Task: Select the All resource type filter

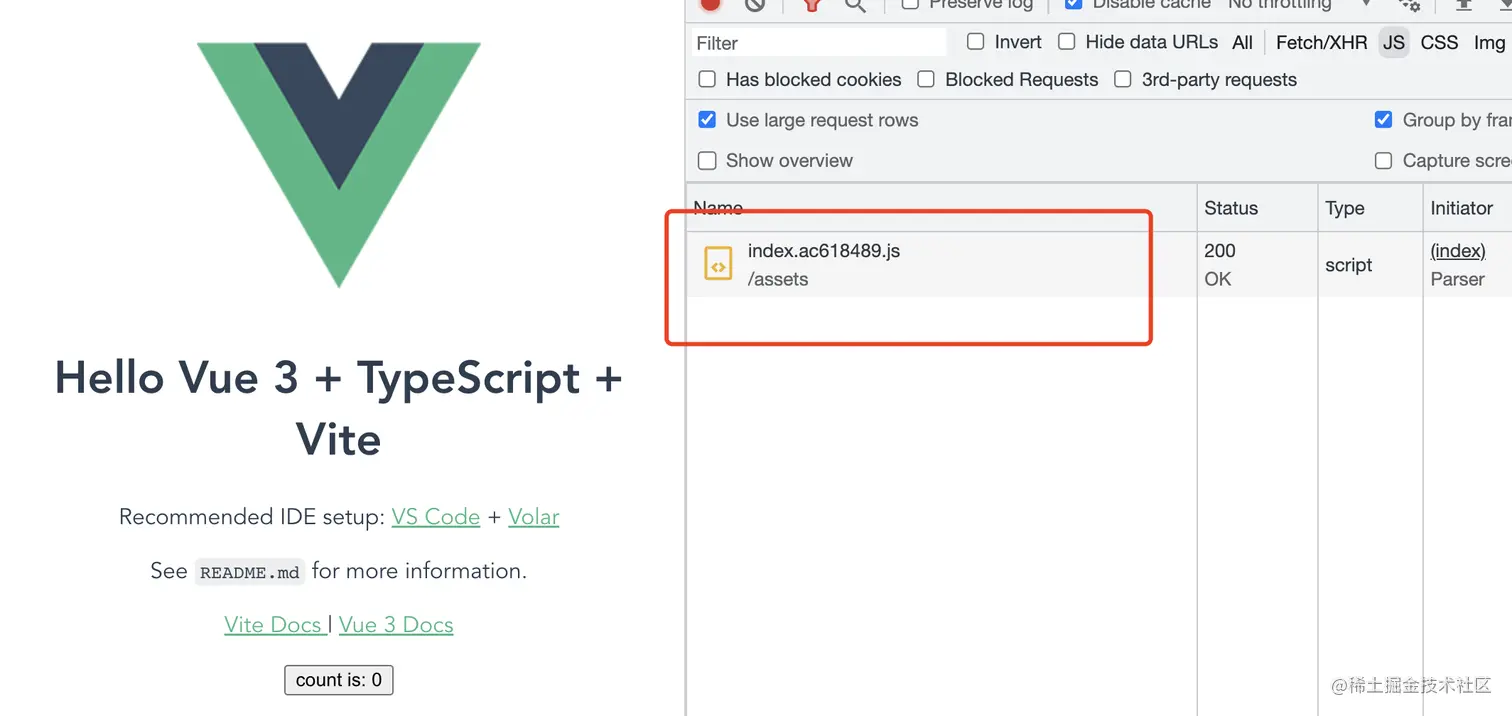Action: [x=1243, y=42]
